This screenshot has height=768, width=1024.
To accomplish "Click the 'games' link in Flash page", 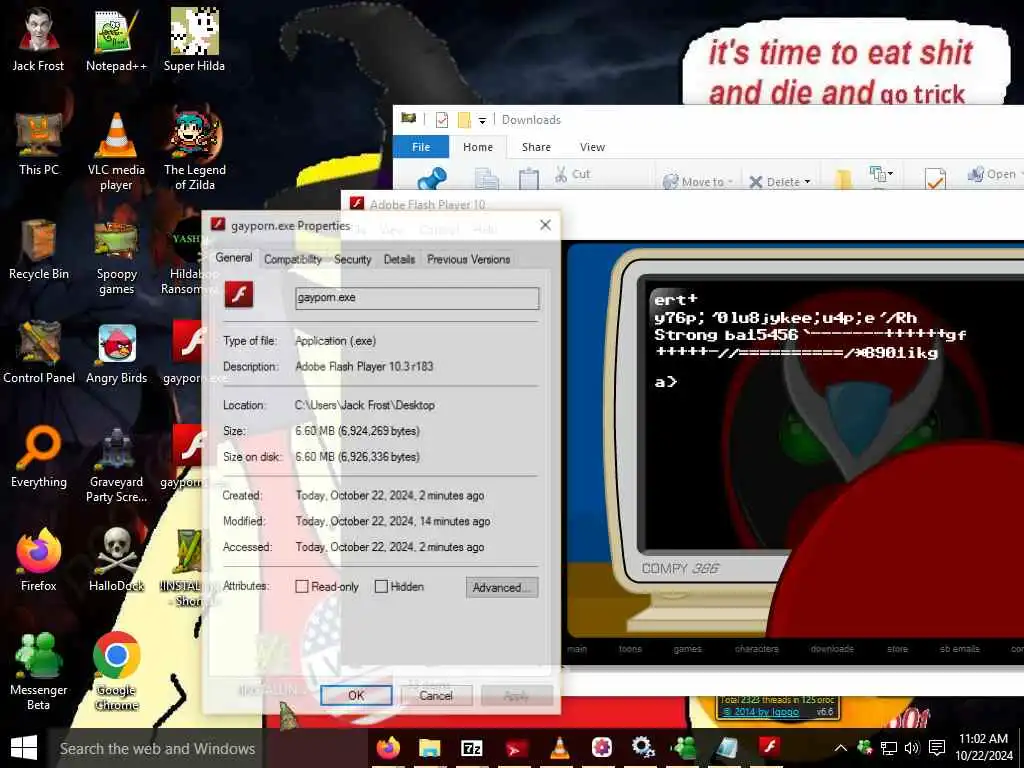I will click(x=688, y=648).
